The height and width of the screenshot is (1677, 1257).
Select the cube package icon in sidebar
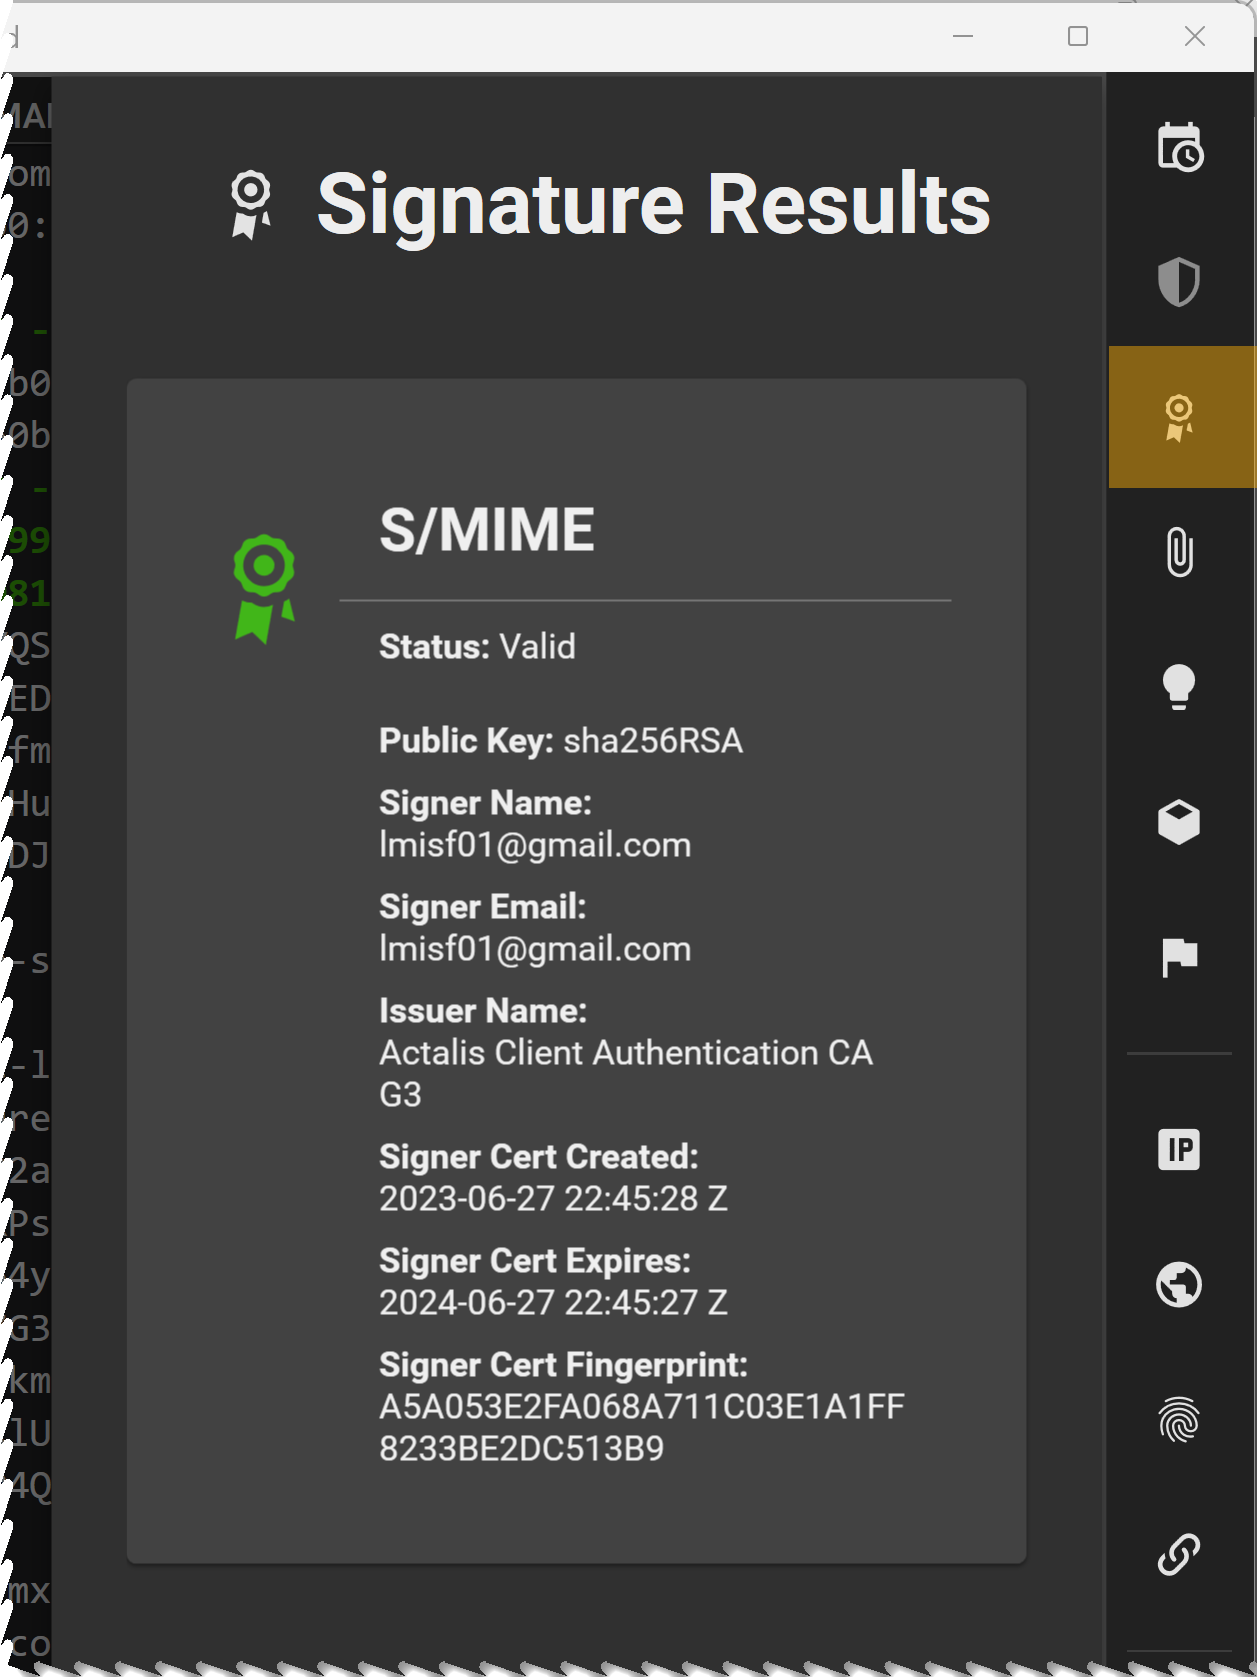[1179, 822]
